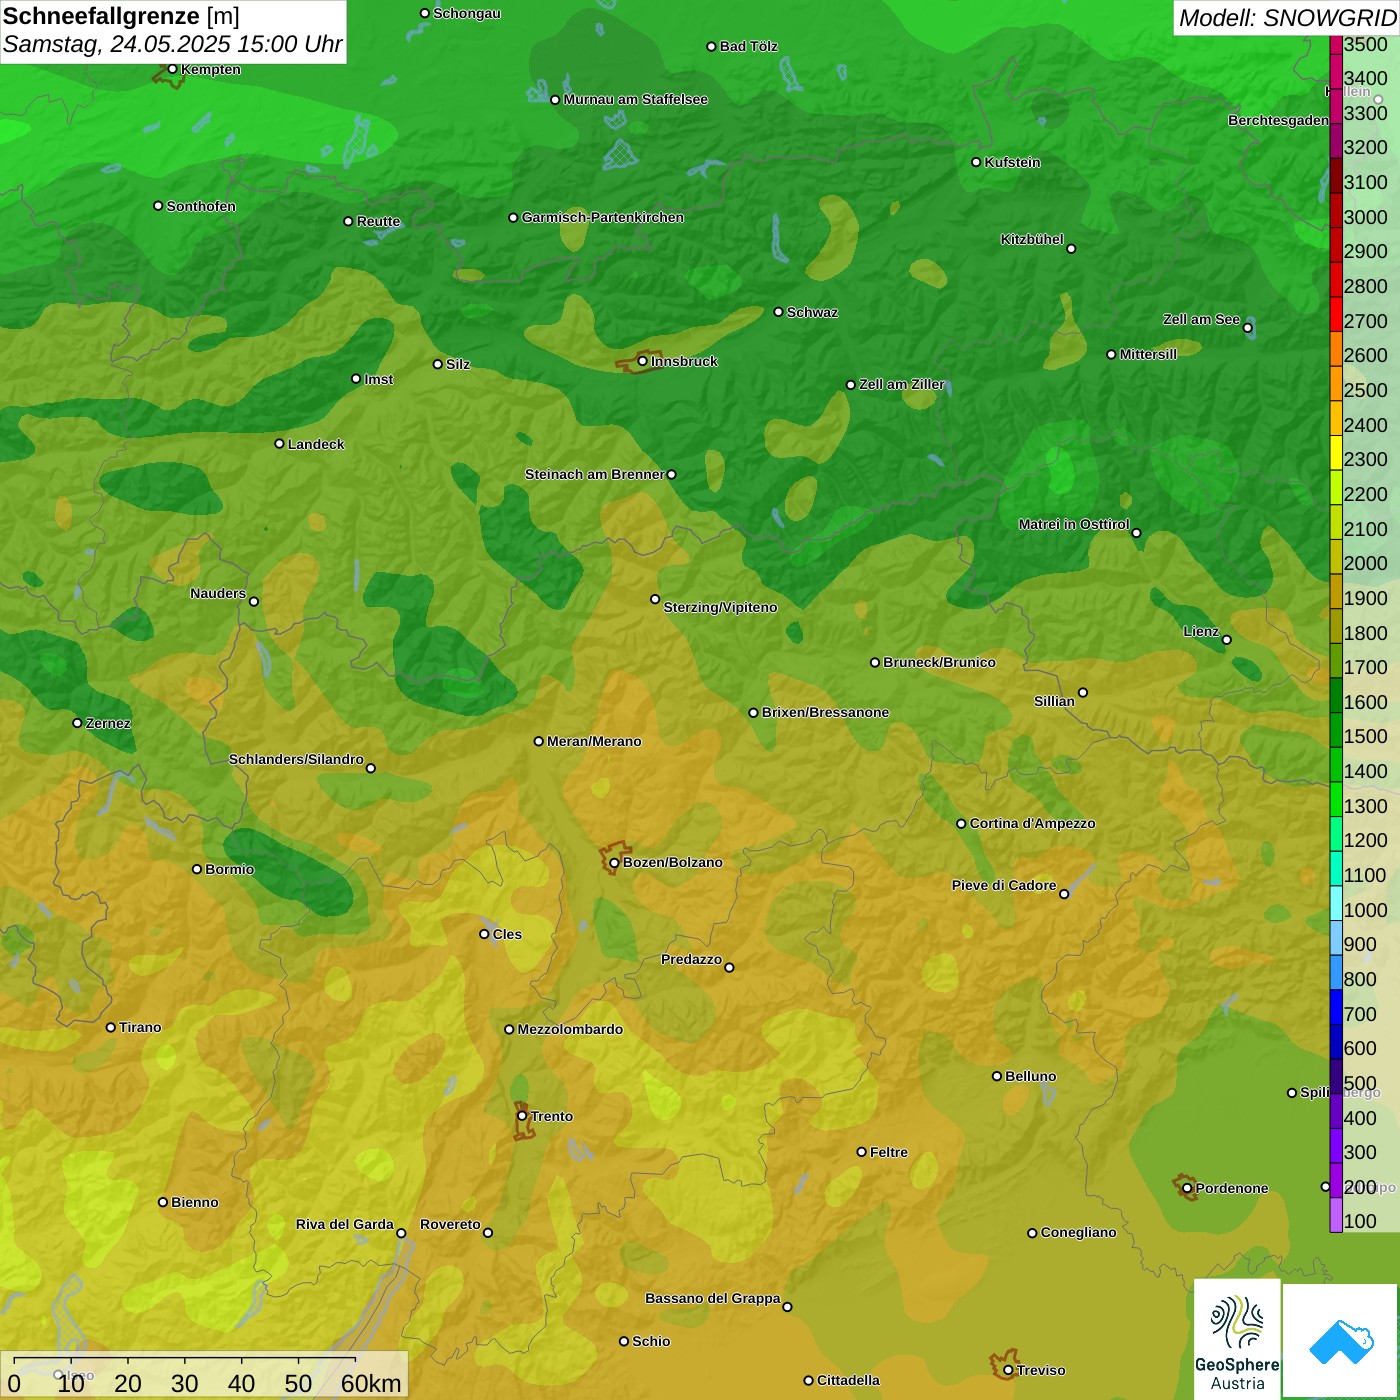This screenshot has height=1400, width=1400.
Task: Select the Tirano marker dot
Action: pyautogui.click(x=111, y=1027)
